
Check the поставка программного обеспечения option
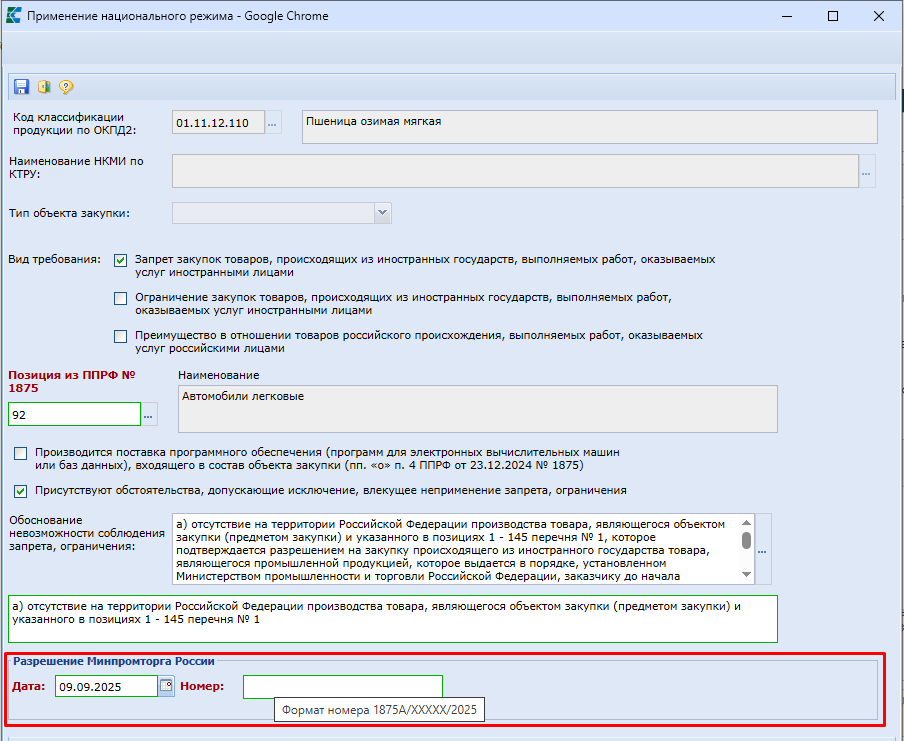click(21, 453)
